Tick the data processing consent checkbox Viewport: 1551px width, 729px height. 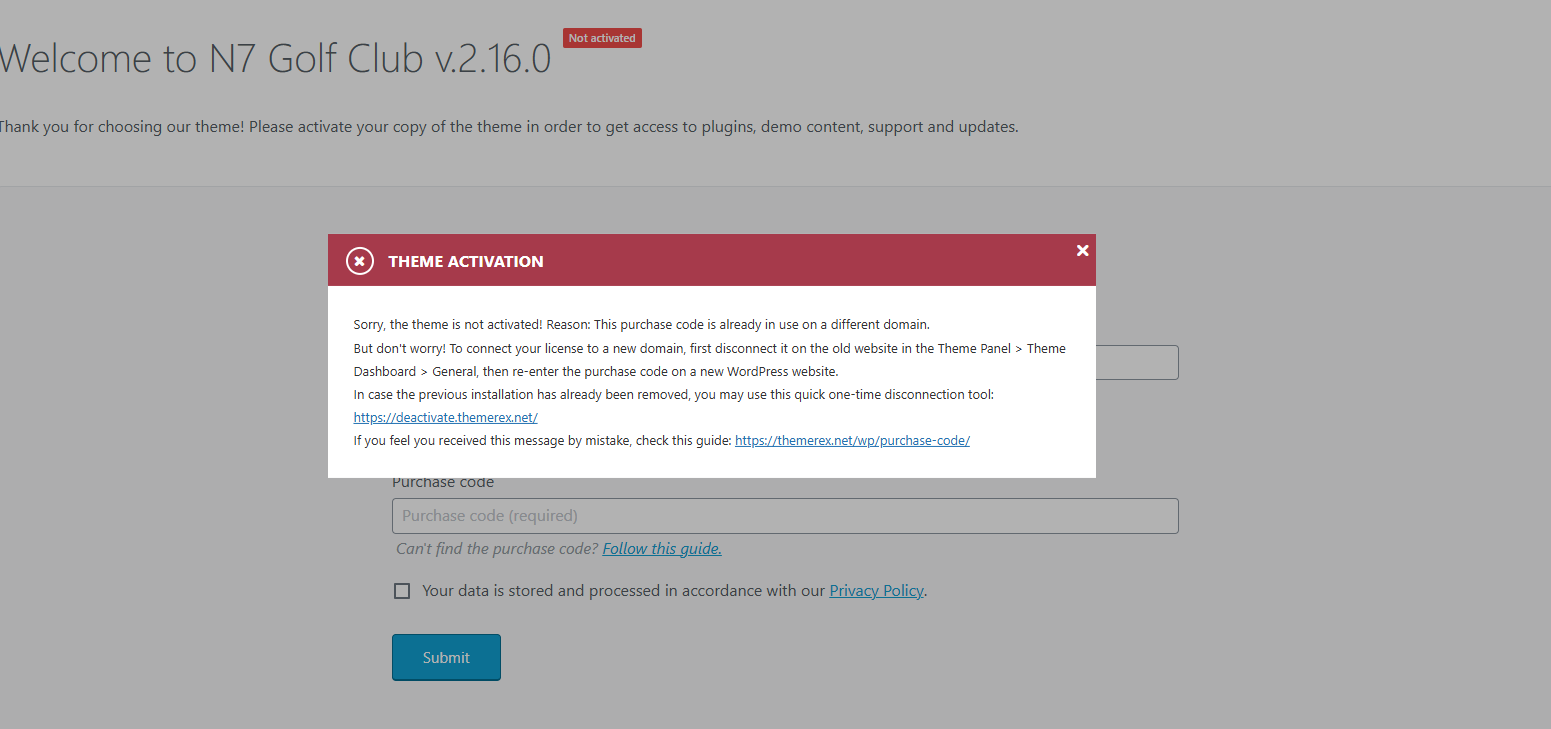(402, 591)
